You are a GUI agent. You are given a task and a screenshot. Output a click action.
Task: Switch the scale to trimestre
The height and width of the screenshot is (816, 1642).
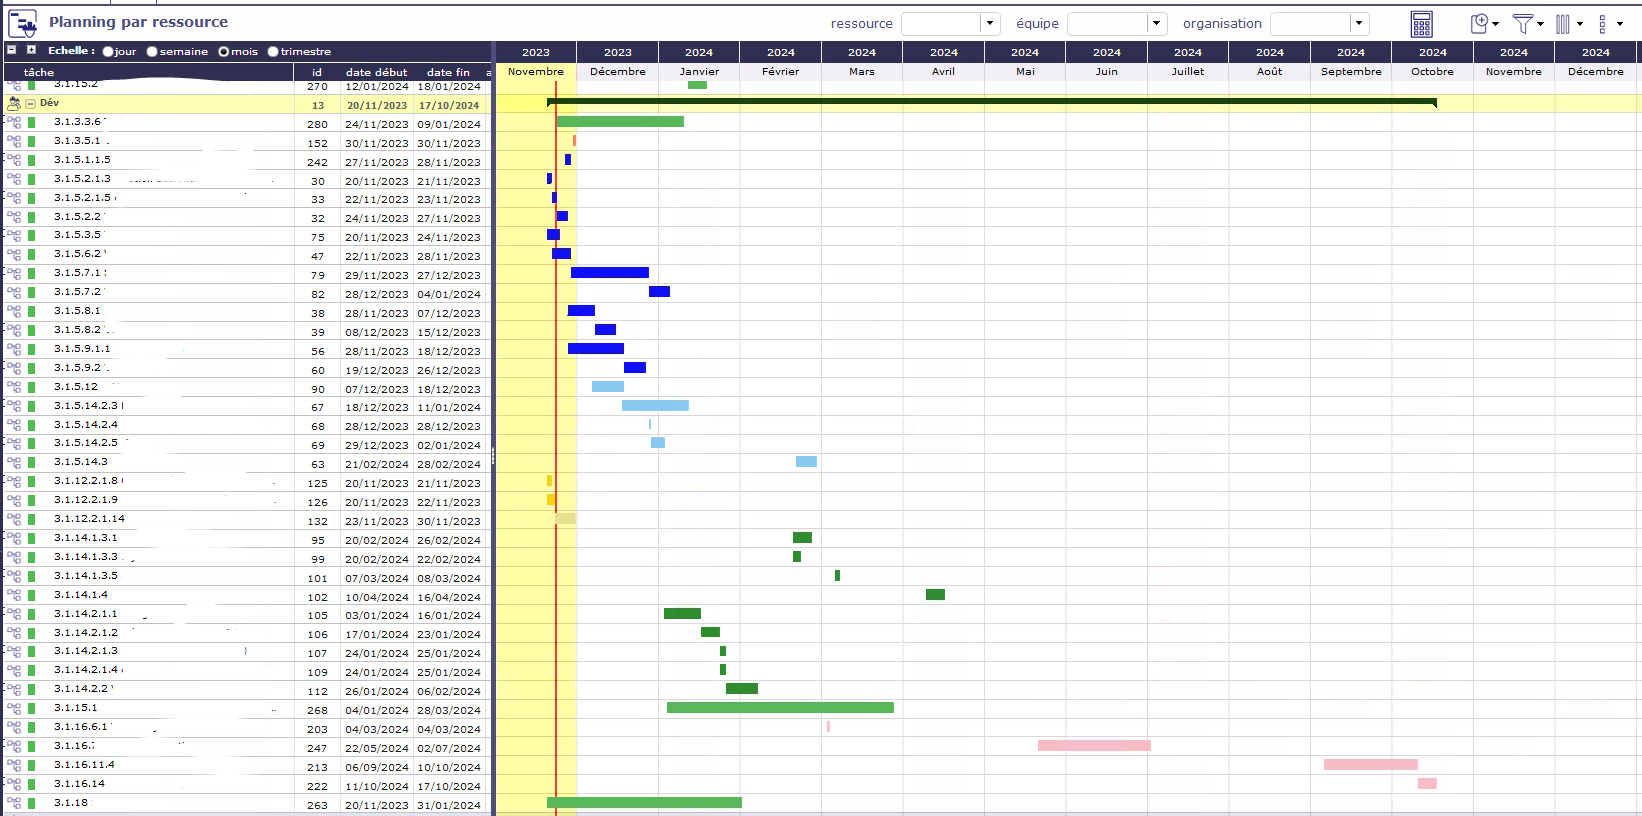coord(273,52)
